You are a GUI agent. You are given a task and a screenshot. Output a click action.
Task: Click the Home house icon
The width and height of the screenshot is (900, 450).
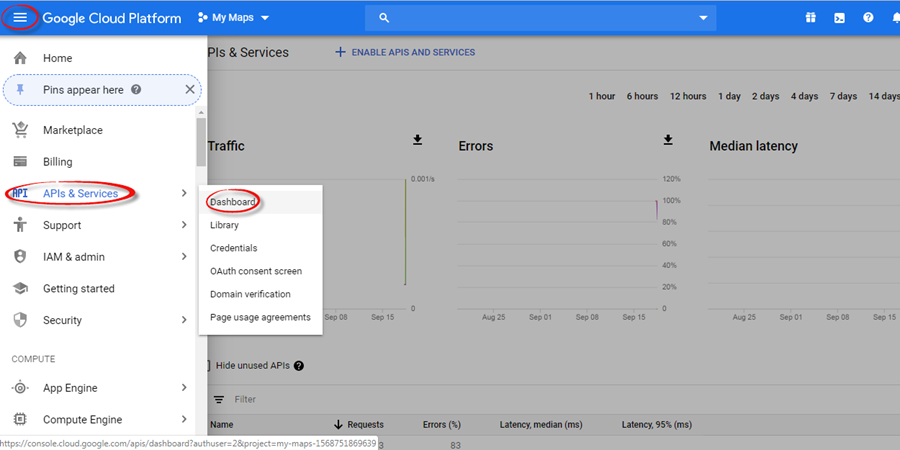[x=20, y=58]
